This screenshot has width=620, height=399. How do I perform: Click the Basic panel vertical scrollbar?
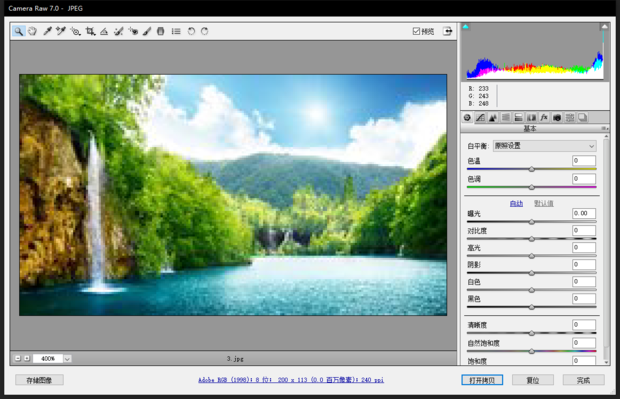point(606,249)
